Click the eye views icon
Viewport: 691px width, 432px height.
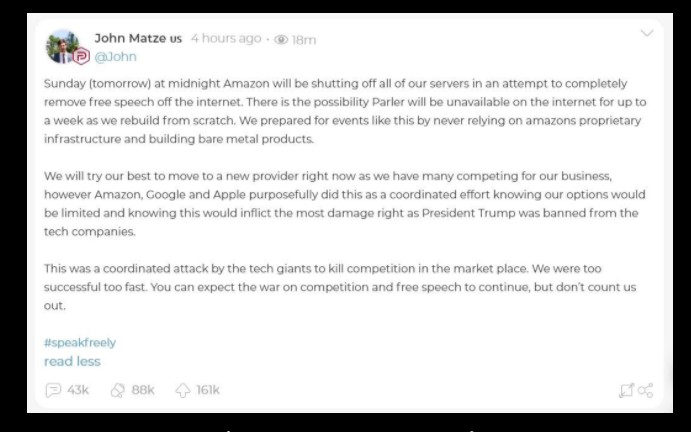pos(281,40)
